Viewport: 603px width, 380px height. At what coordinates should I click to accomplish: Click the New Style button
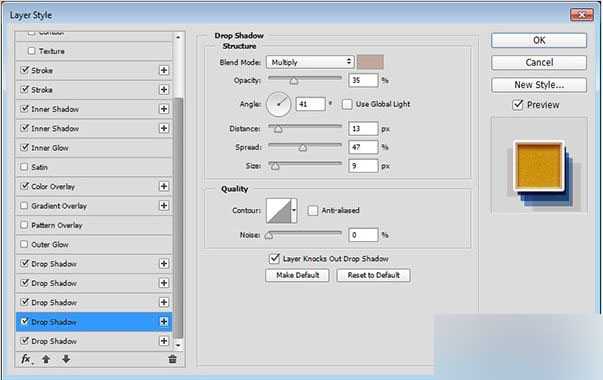pos(539,85)
